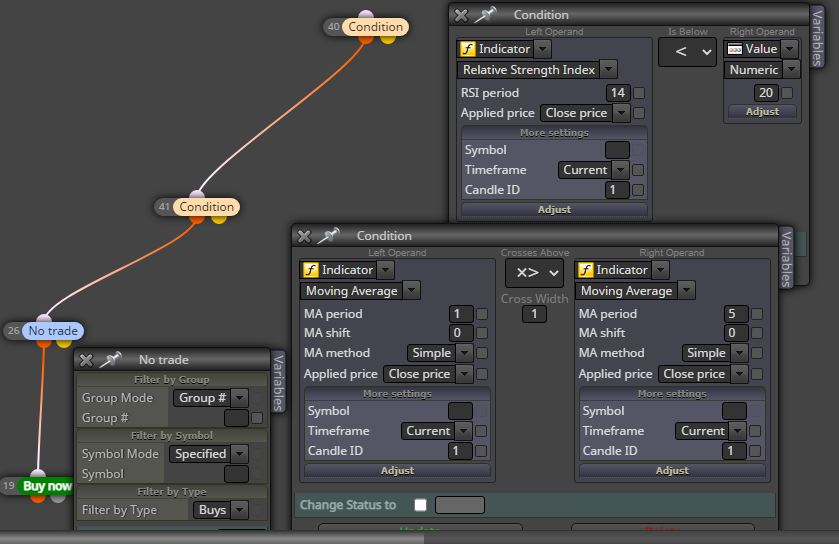839x544 pixels.
Task: Toggle checkbox next to RSI Candle ID
Action: tap(638, 190)
